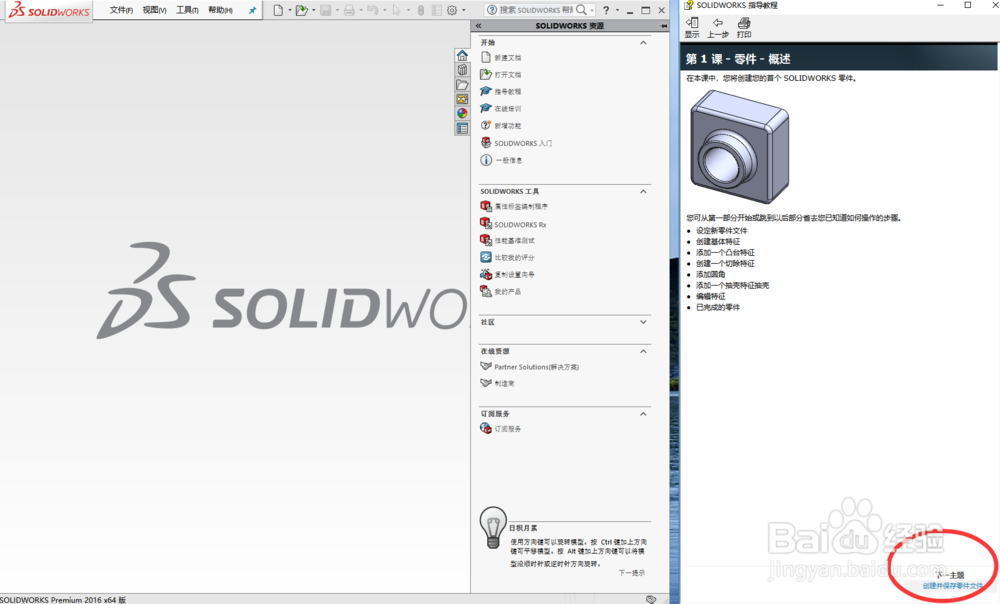Viewport: 1000px width, 604px height.
Task: Click 打印 printer icon in tutorial window
Action: 744,27
